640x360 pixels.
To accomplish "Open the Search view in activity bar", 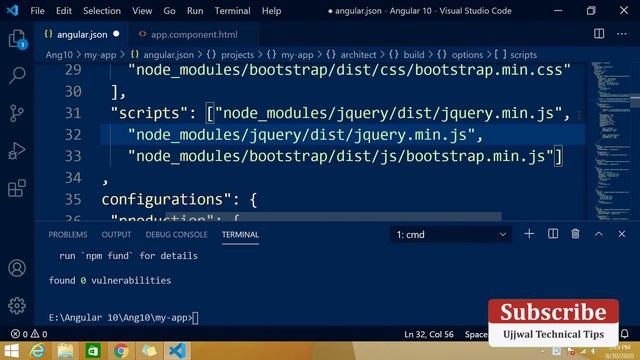I will click(17, 75).
